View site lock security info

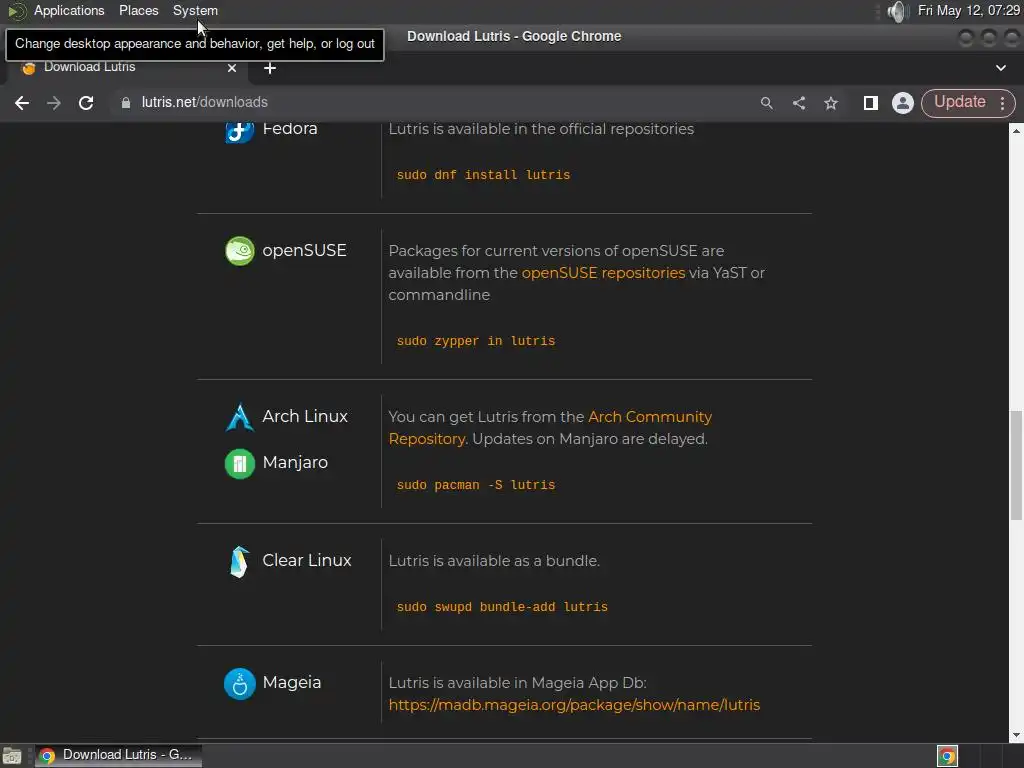(x=126, y=103)
